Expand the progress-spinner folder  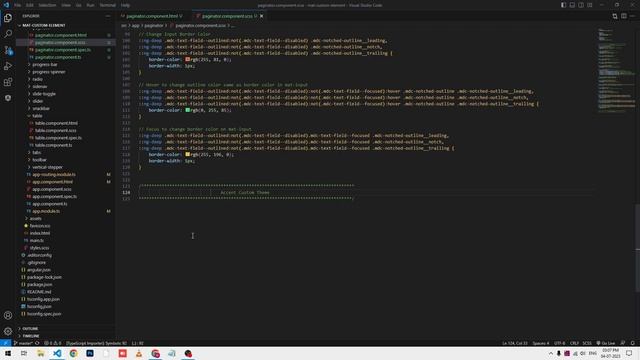click(x=49, y=72)
